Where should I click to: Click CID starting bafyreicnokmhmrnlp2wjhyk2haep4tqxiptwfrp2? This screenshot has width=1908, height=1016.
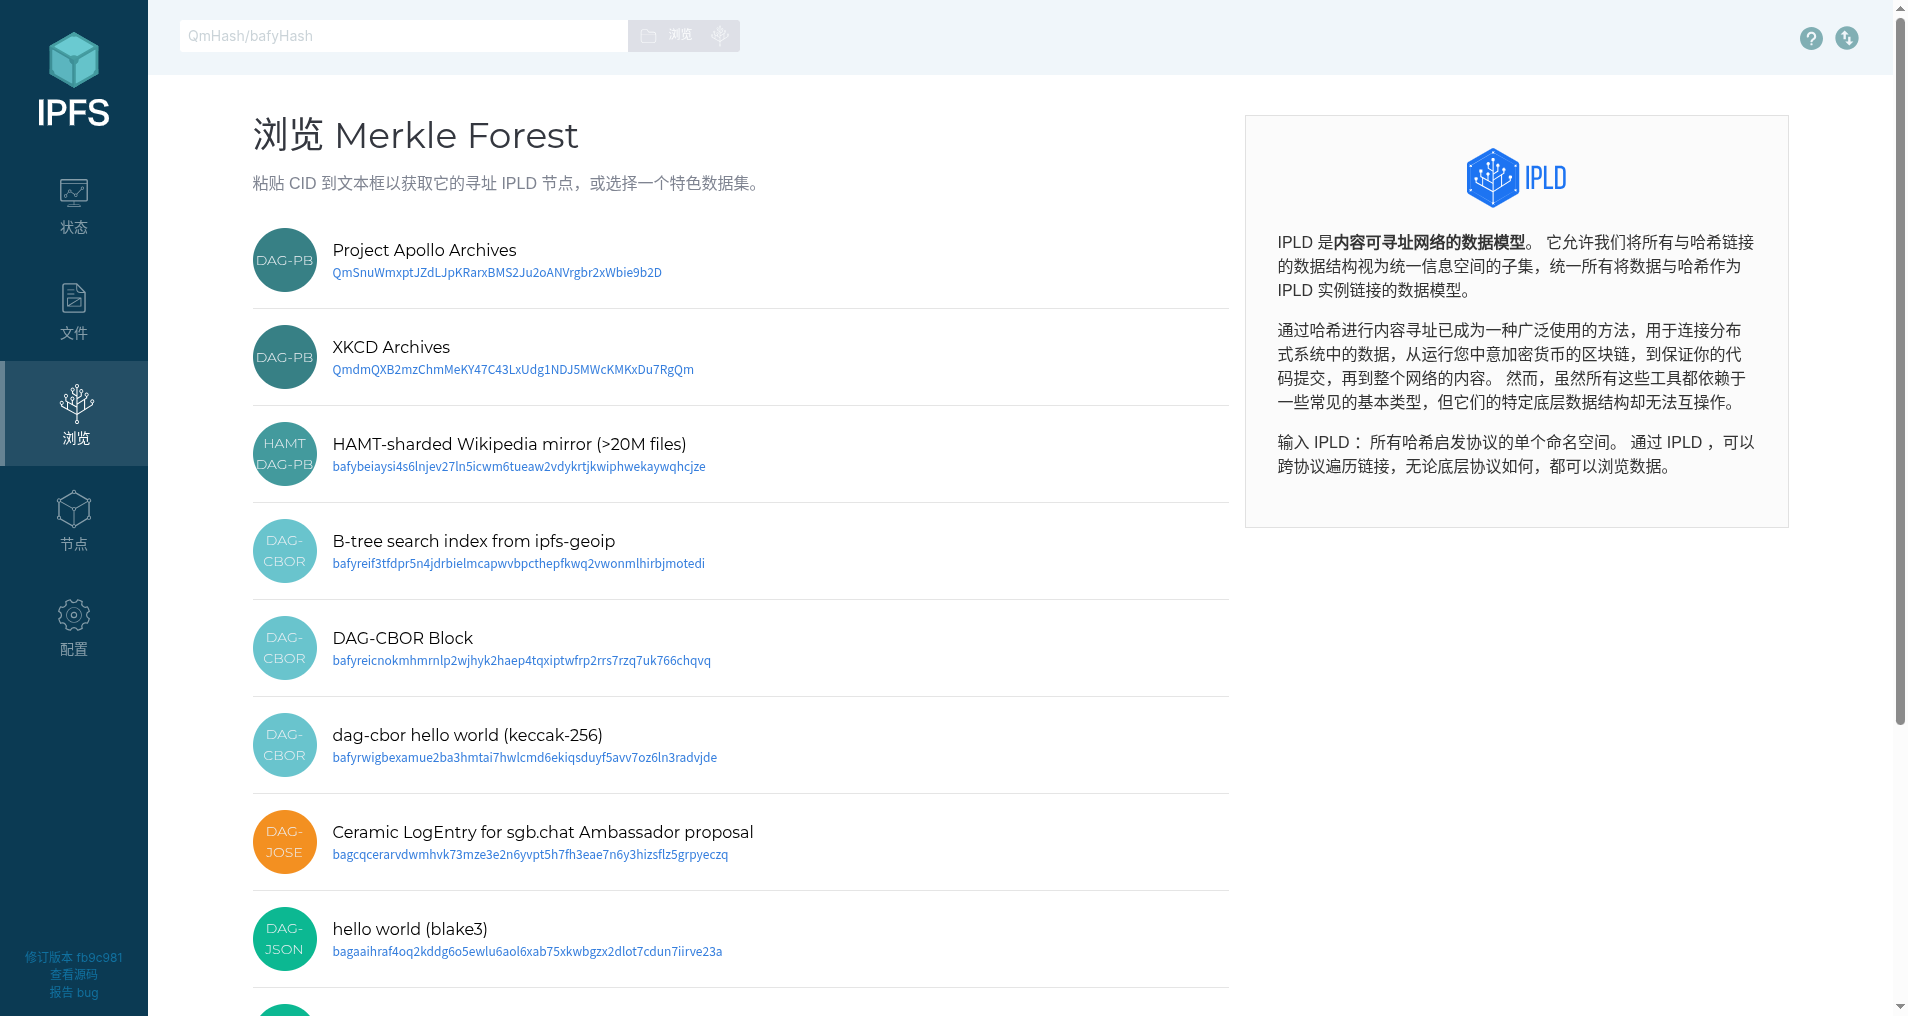pos(521,661)
